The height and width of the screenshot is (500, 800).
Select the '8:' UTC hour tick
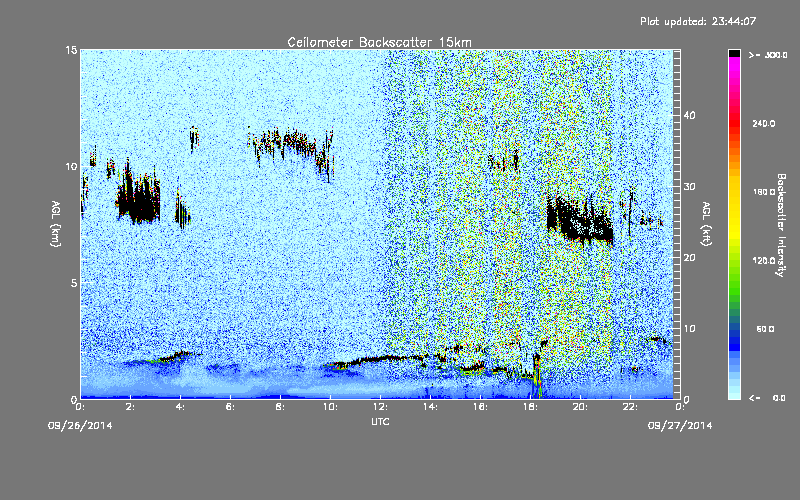280,407
